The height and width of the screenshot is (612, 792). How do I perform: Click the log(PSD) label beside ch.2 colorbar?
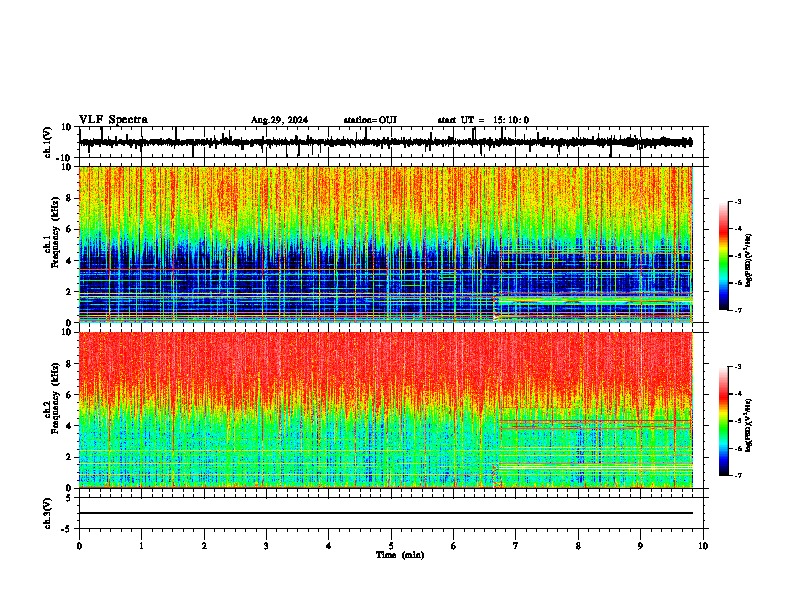pos(749,425)
